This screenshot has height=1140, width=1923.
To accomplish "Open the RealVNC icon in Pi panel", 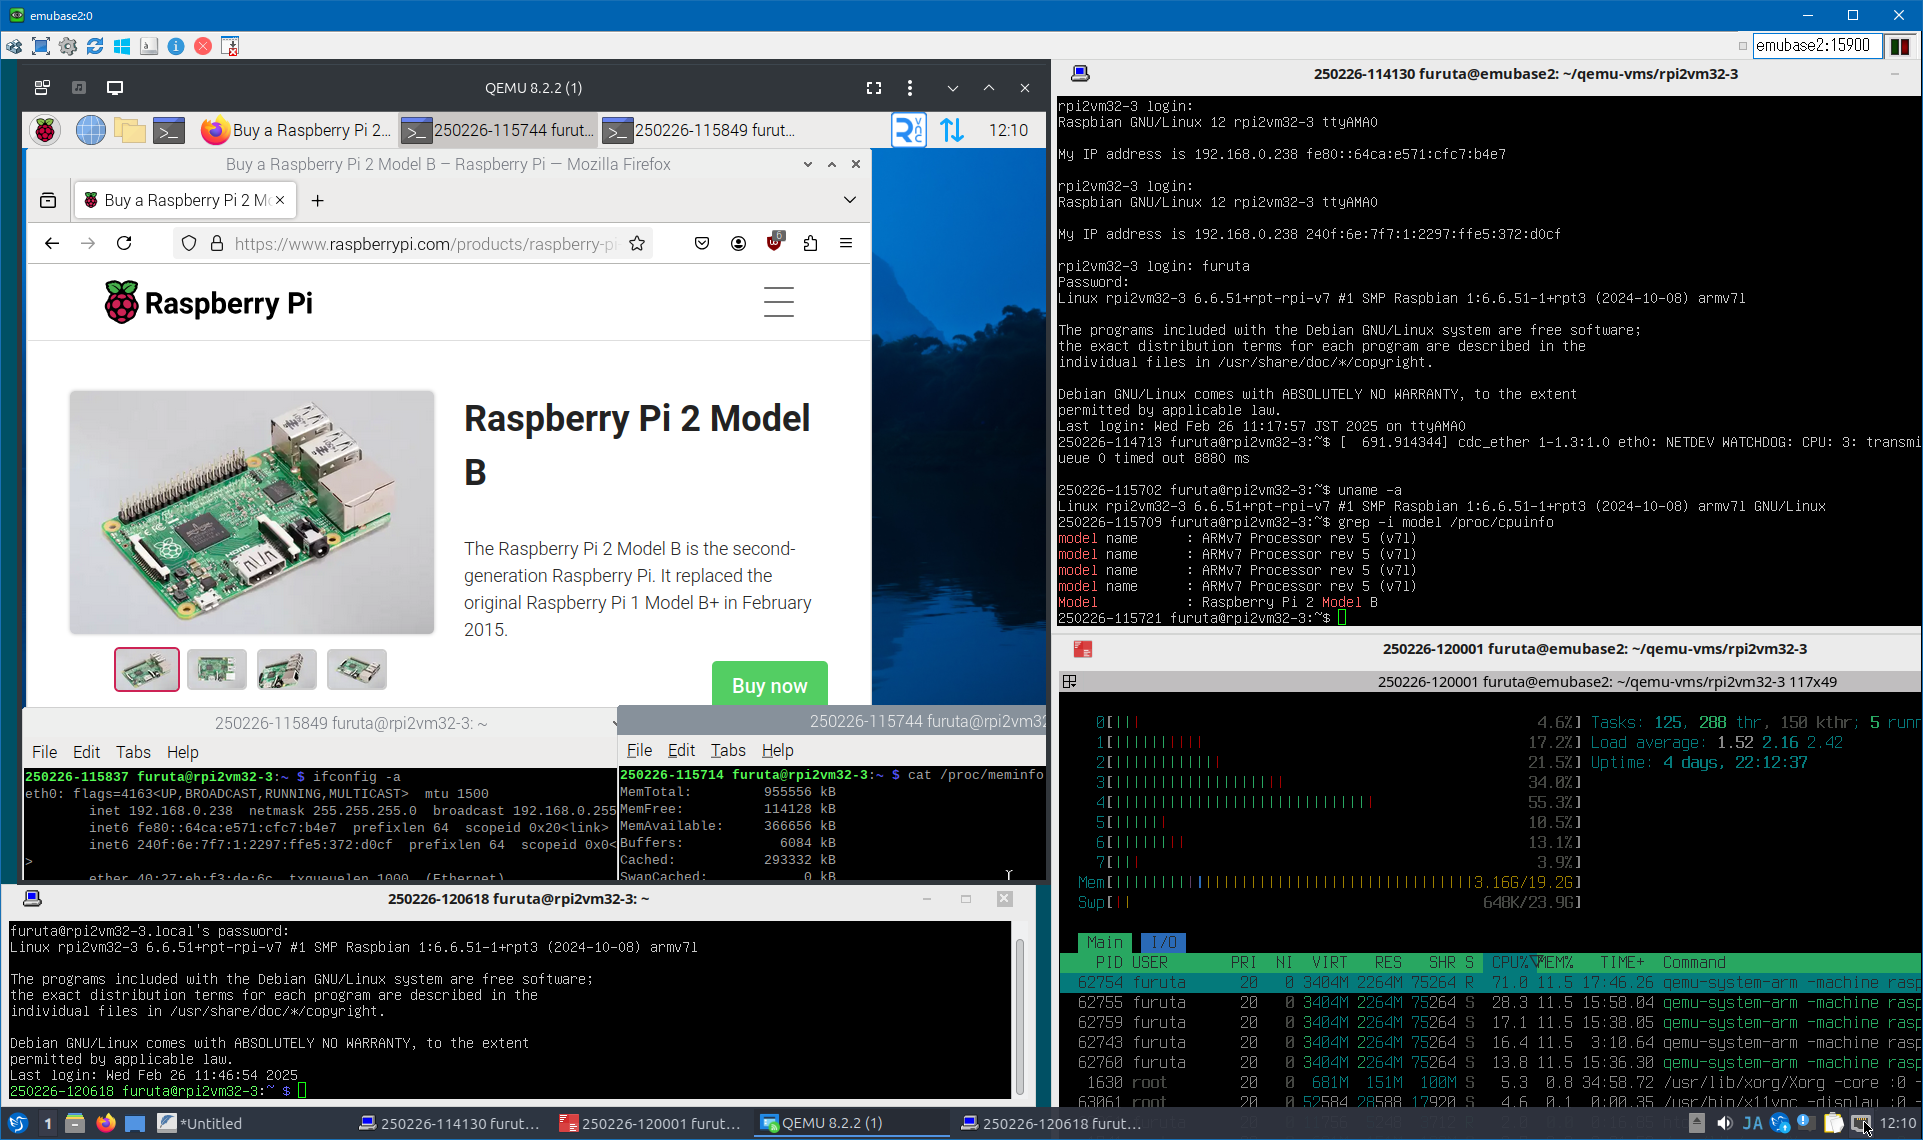I will click(908, 130).
